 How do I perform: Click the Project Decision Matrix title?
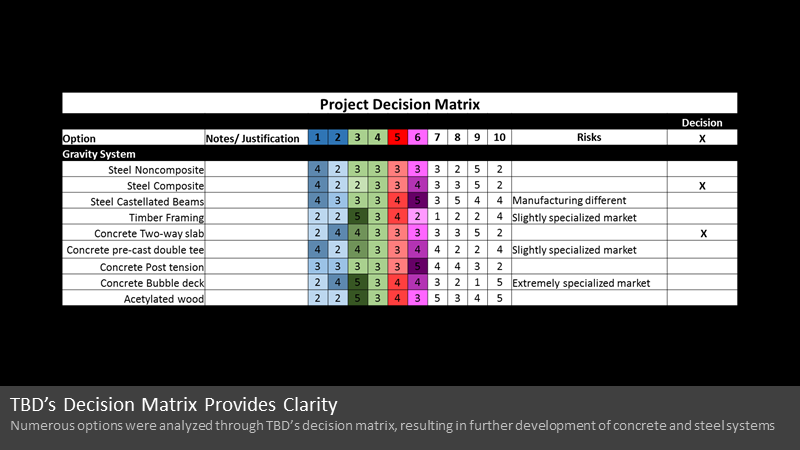399,104
